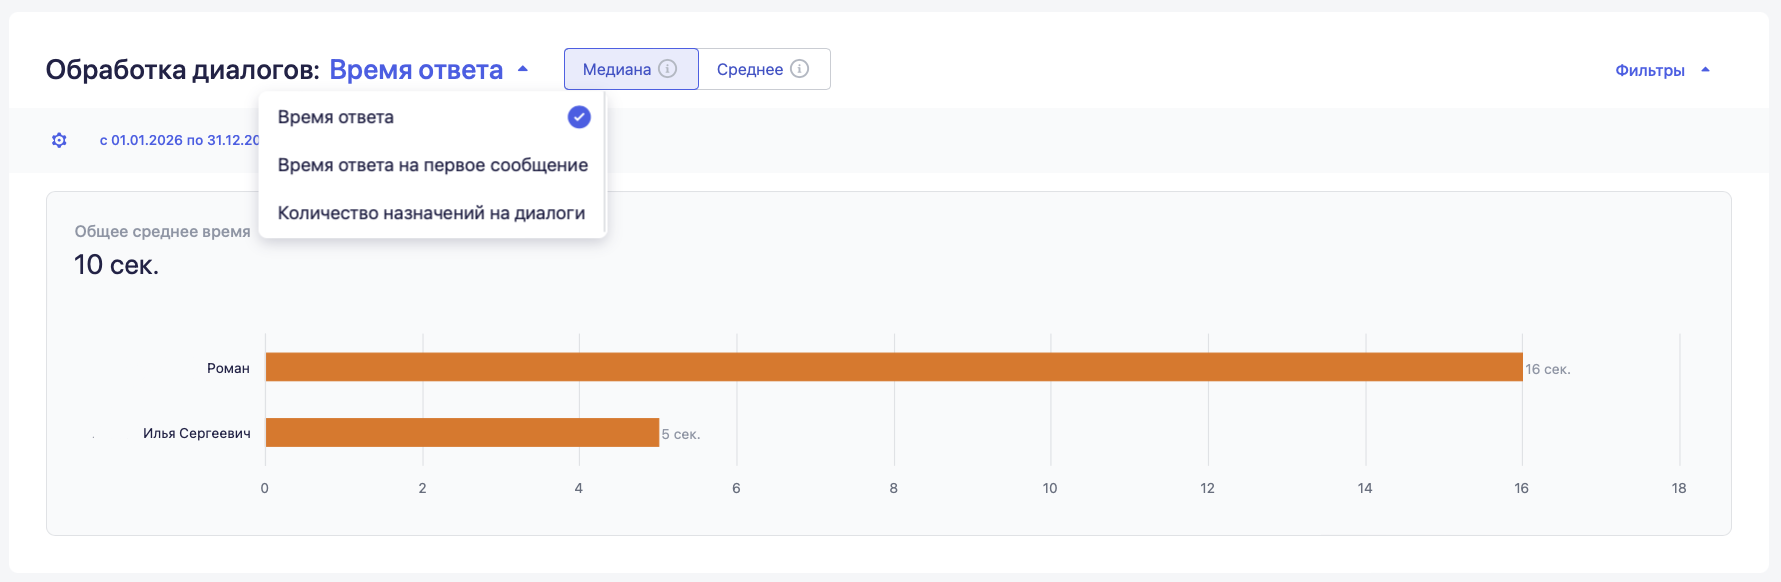Click the gear settings icon by the date range

point(59,140)
